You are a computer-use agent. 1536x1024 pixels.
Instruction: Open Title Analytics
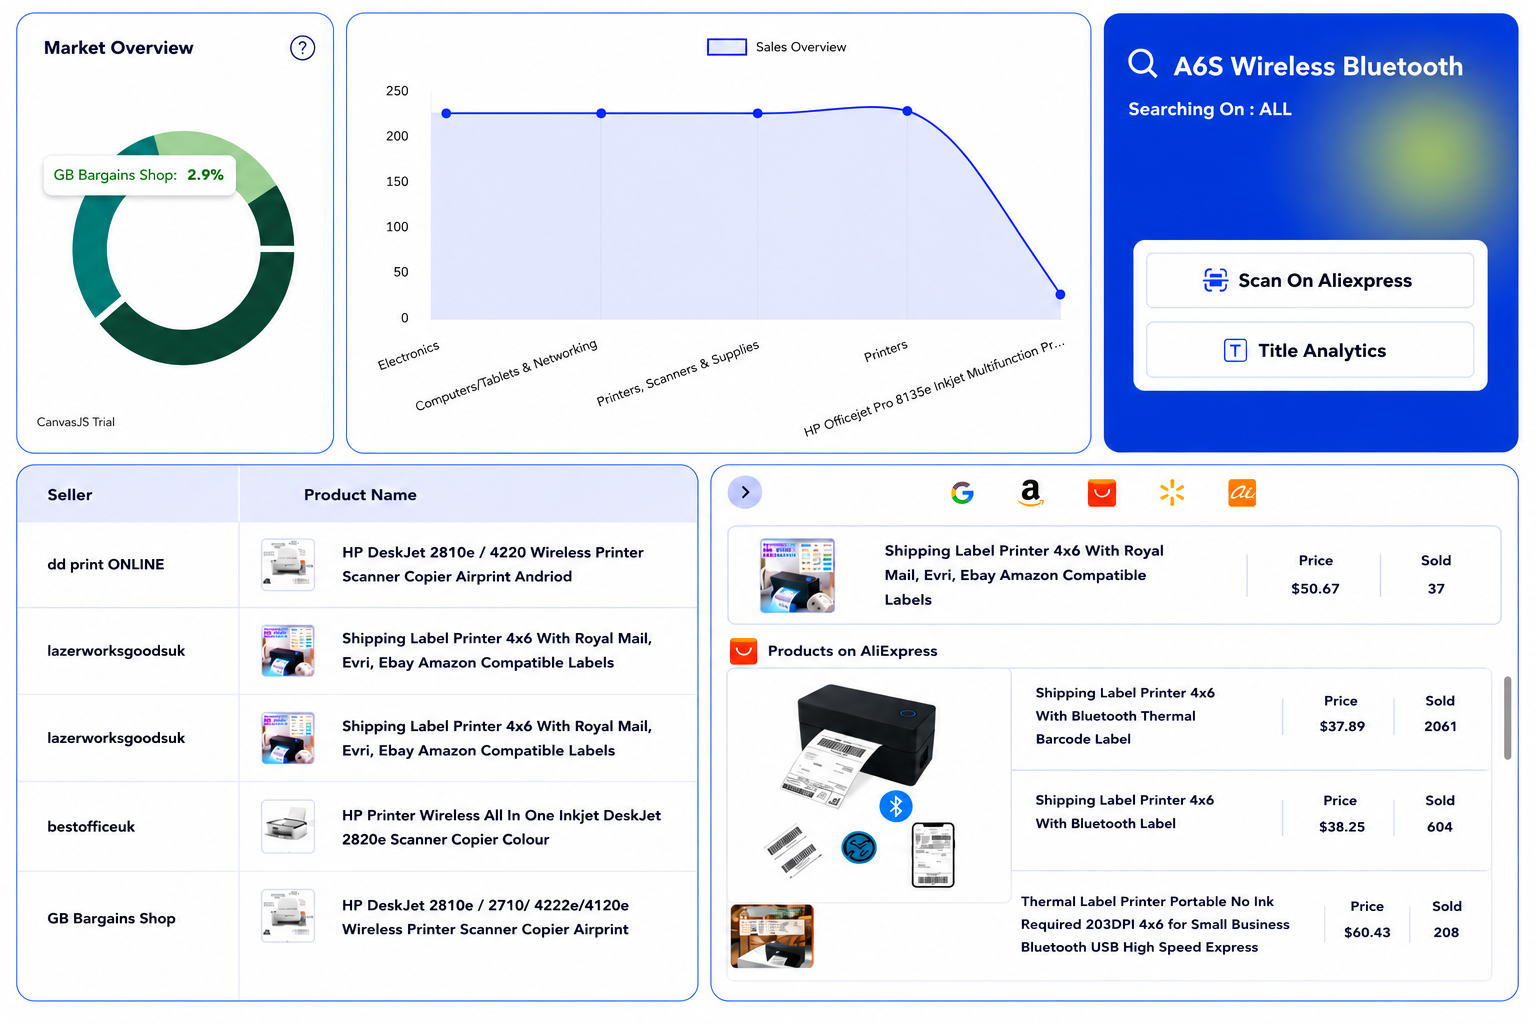[1310, 350]
